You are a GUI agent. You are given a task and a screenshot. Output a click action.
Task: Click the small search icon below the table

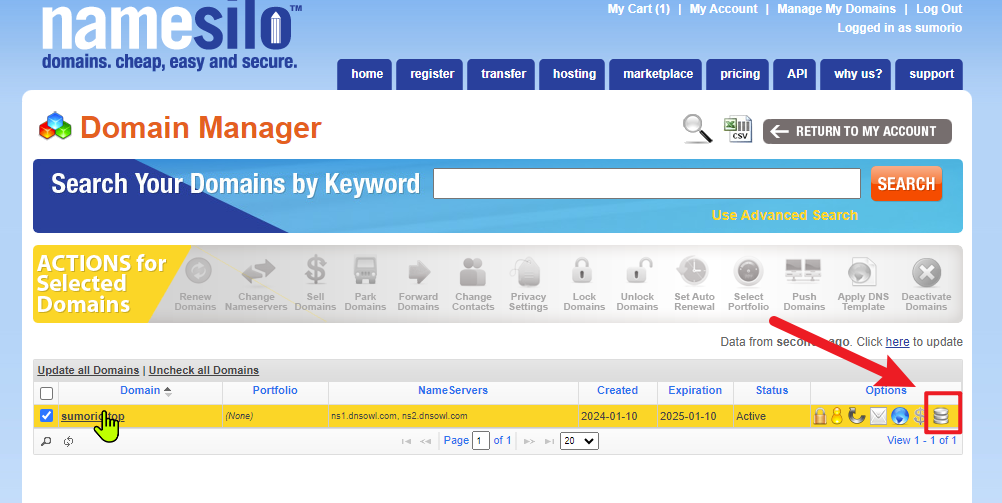[x=46, y=441]
